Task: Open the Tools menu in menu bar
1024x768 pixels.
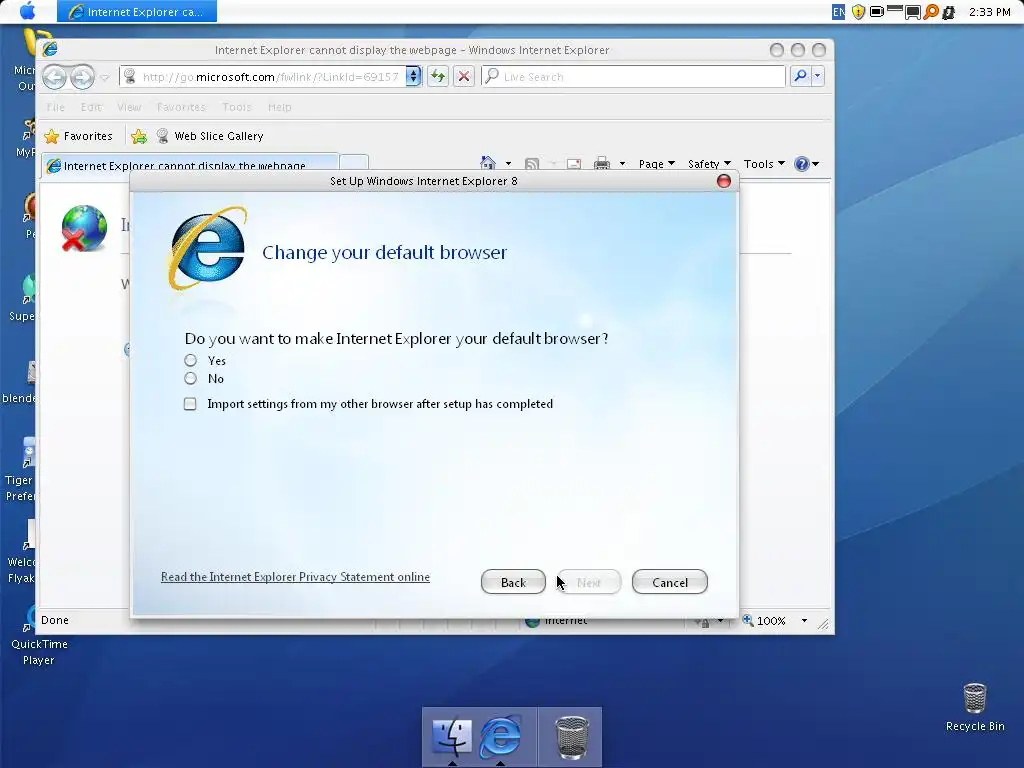Action: (236, 107)
